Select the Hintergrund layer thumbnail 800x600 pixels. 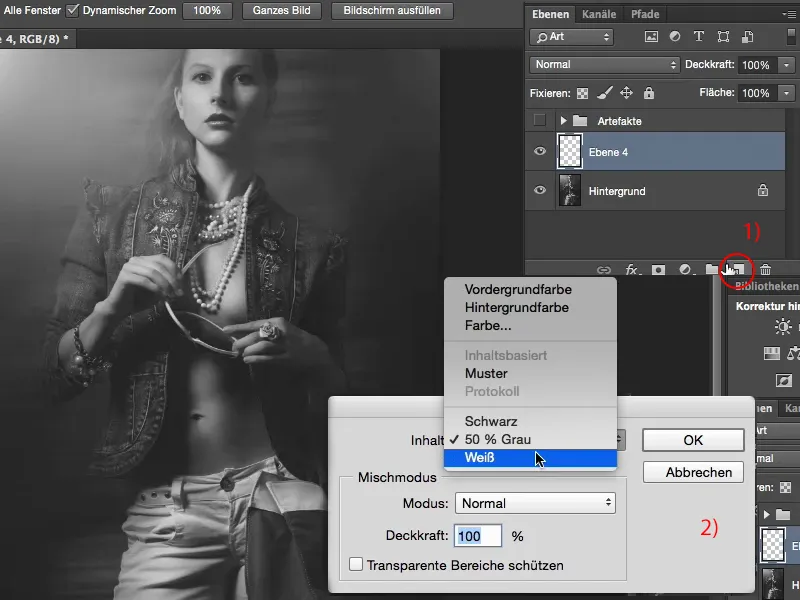pos(569,190)
